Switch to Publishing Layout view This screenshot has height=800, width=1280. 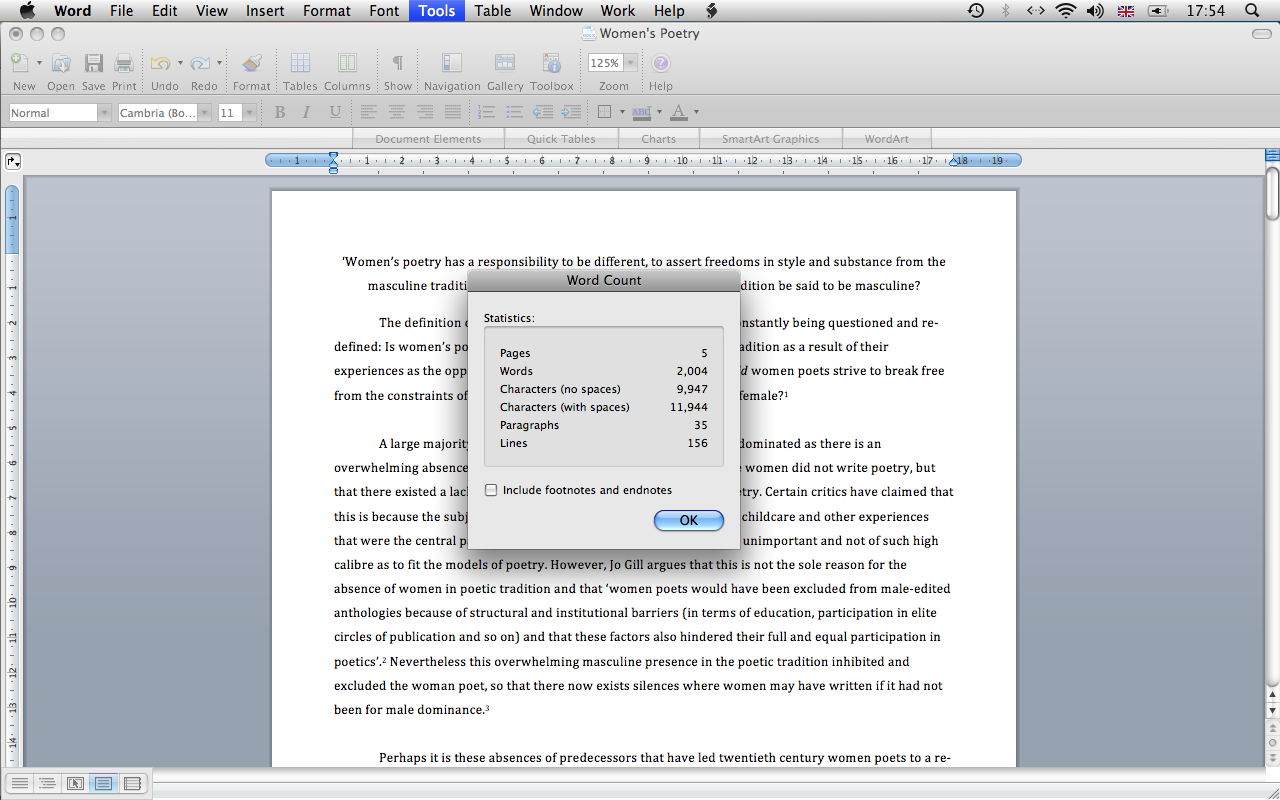coord(75,783)
